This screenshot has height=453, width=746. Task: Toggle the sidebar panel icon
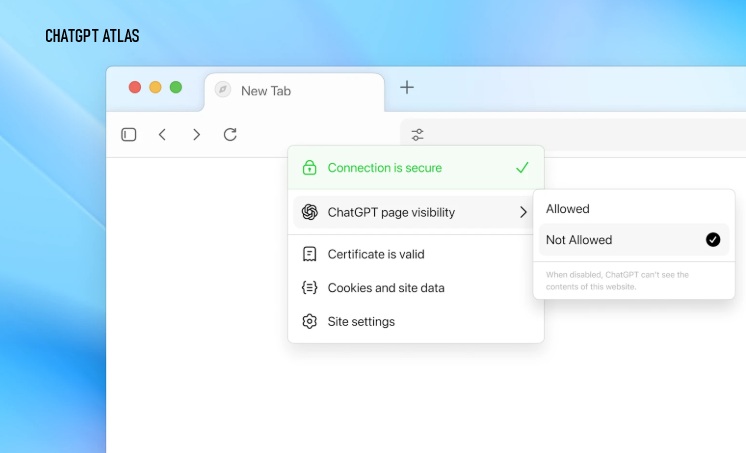pyautogui.click(x=128, y=135)
